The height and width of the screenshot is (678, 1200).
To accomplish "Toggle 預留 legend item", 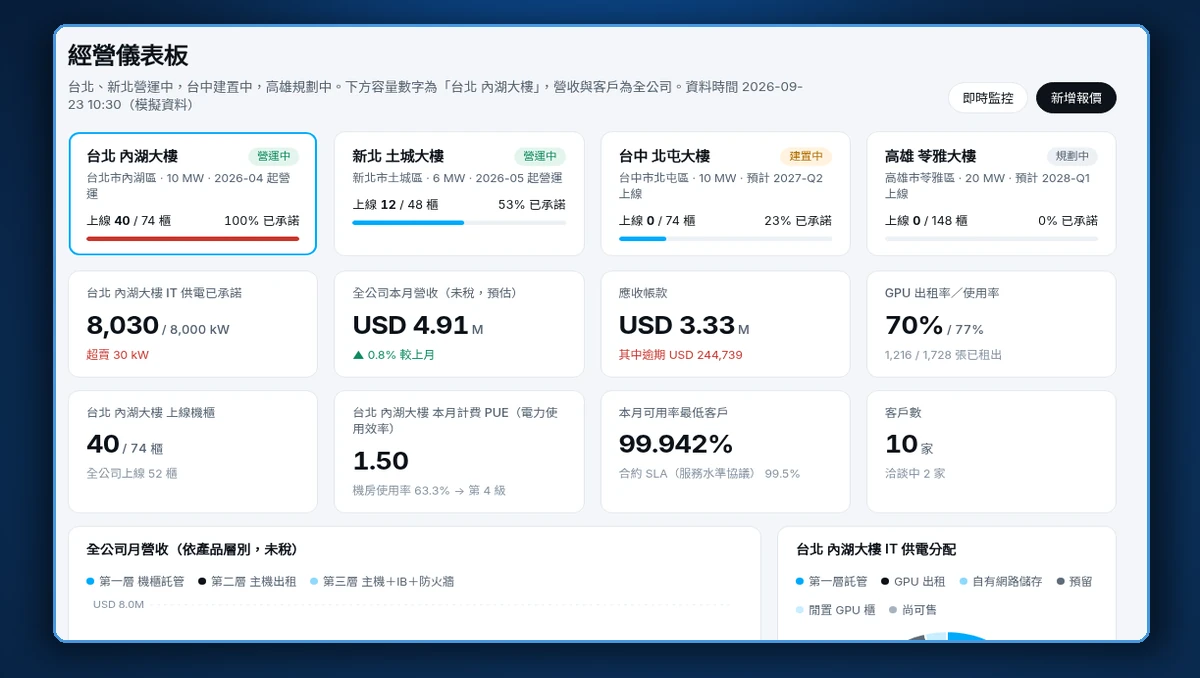I will coord(1075,581).
